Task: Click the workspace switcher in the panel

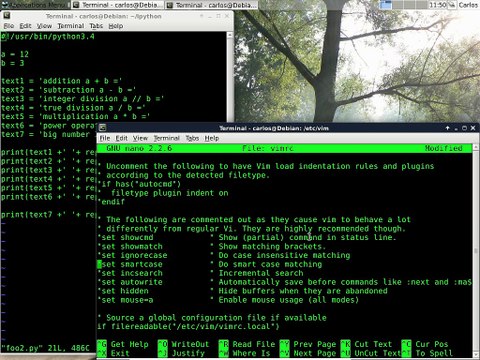Action: tap(403, 5)
